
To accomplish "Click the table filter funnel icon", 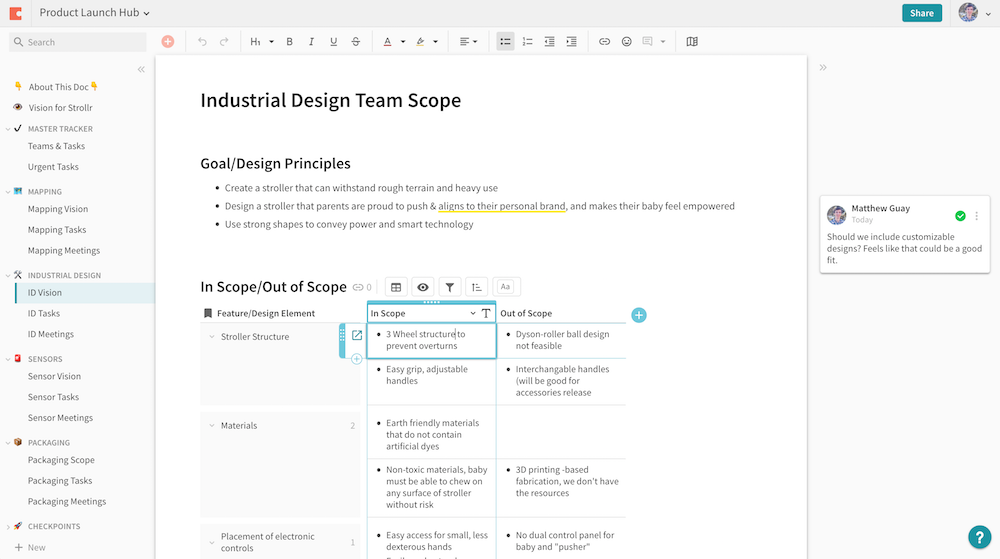I will (450, 287).
